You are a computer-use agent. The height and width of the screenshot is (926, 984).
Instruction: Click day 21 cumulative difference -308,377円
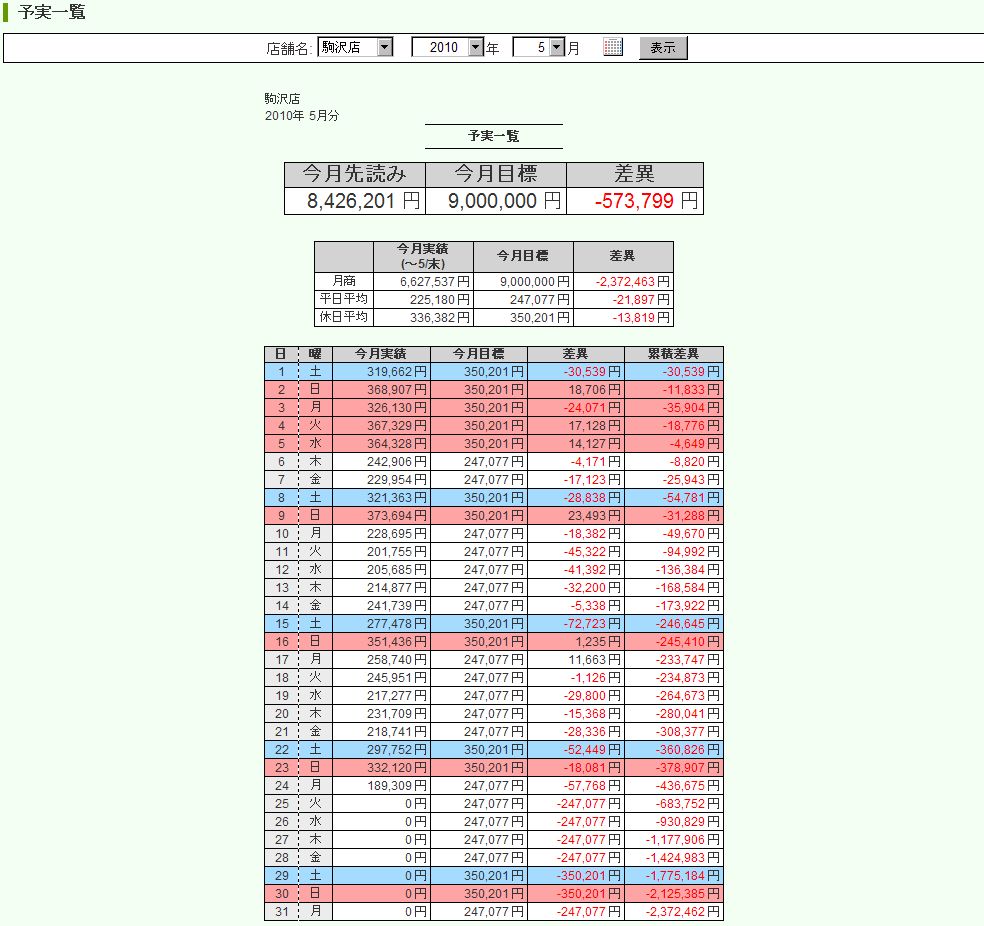pos(674,732)
